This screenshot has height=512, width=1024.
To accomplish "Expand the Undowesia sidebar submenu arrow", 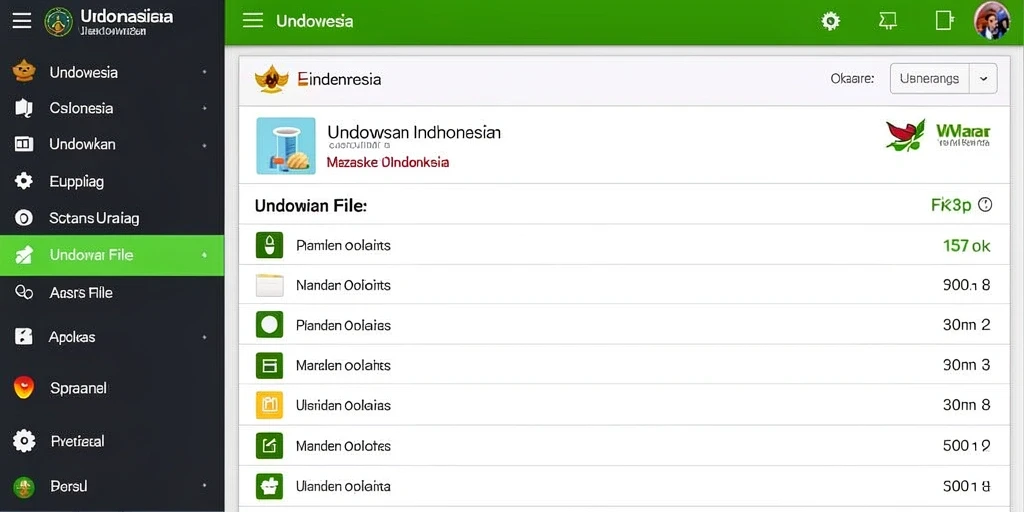I will tap(205, 72).
